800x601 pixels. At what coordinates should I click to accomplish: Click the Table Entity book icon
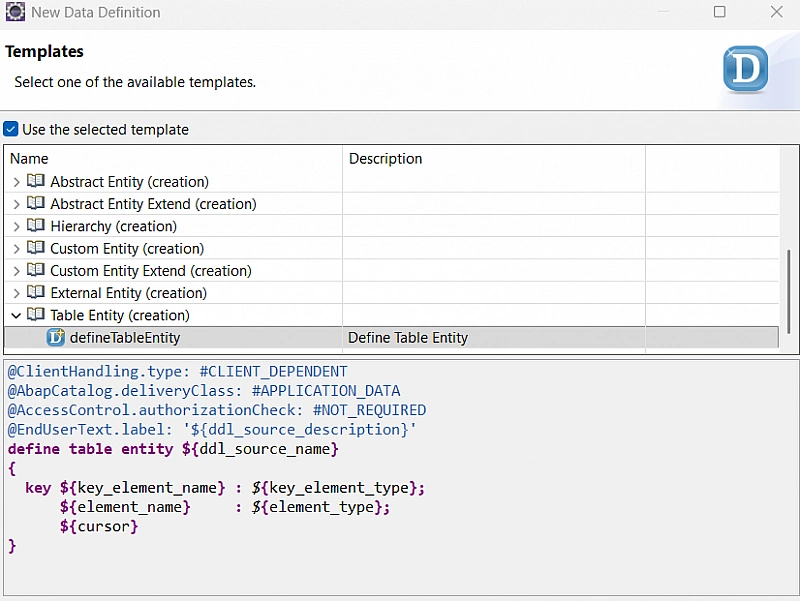(36, 315)
